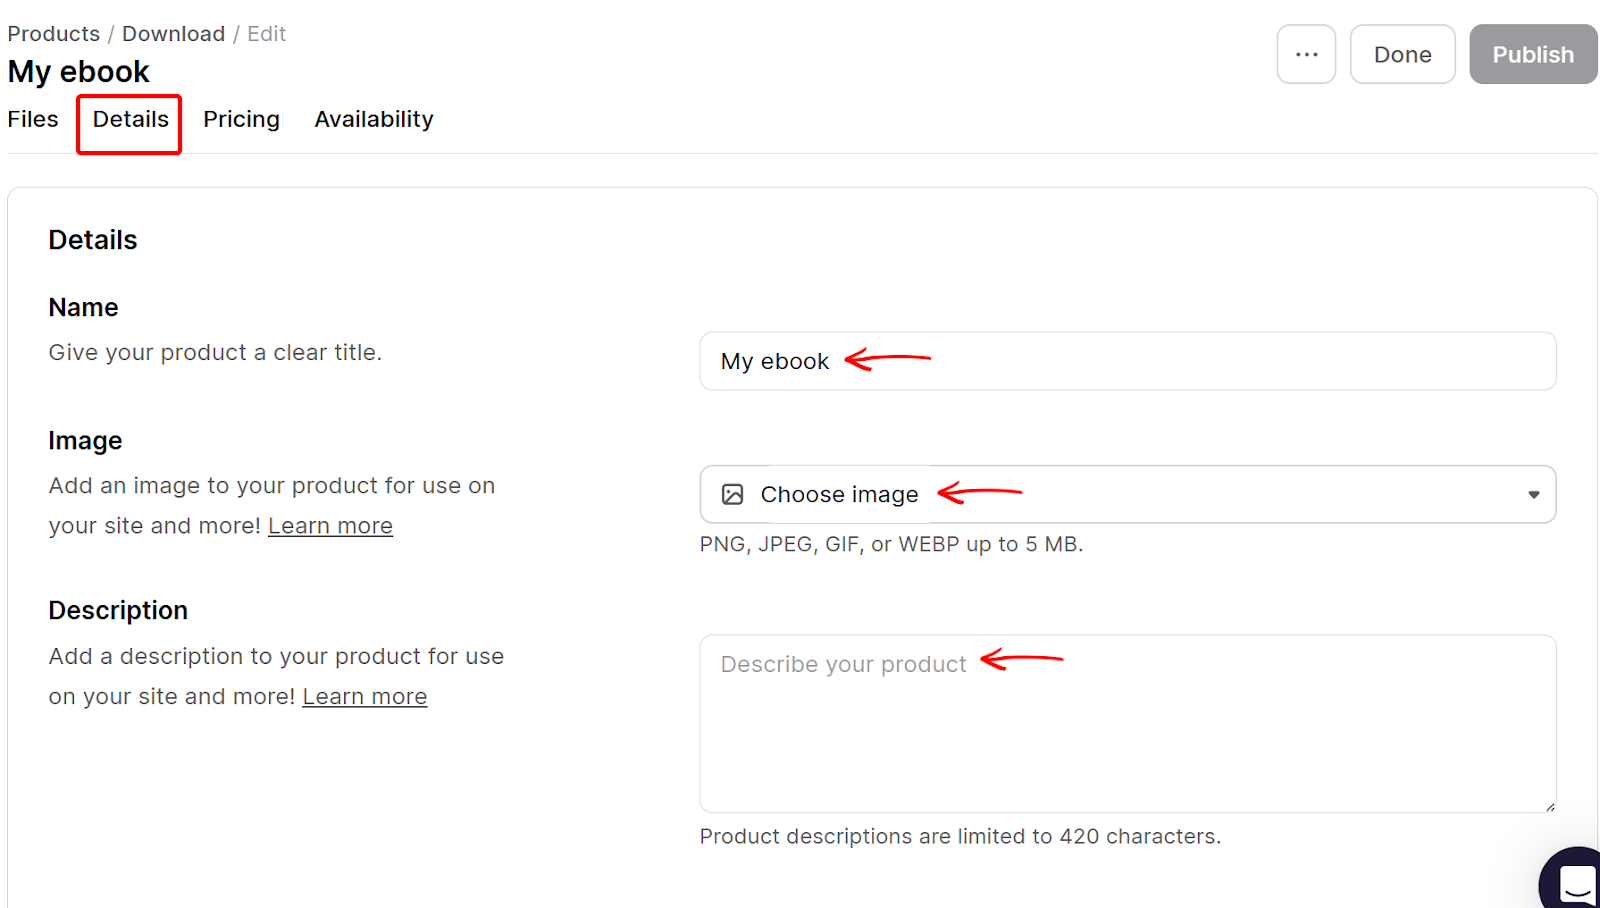Image resolution: width=1600 pixels, height=908 pixels.
Task: Click the image icon beside Choose image
Action: point(733,494)
